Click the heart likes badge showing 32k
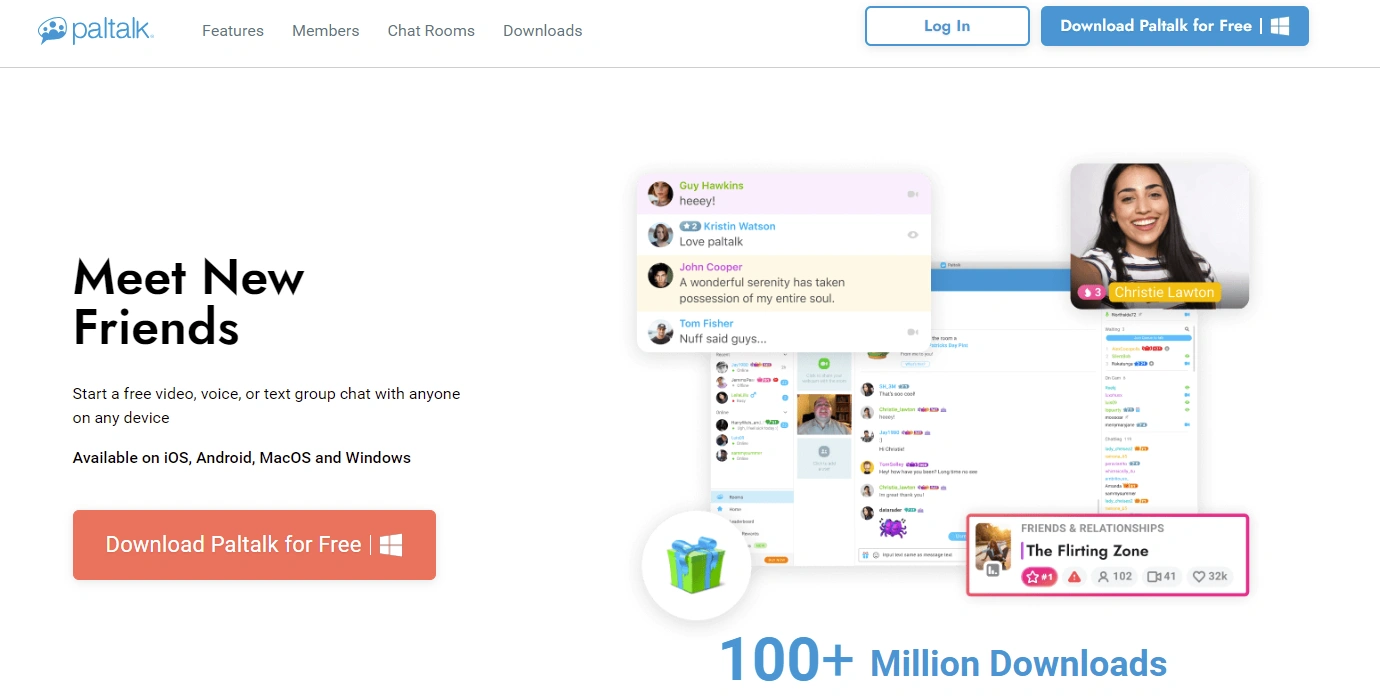This screenshot has width=1380, height=700. 1210,577
